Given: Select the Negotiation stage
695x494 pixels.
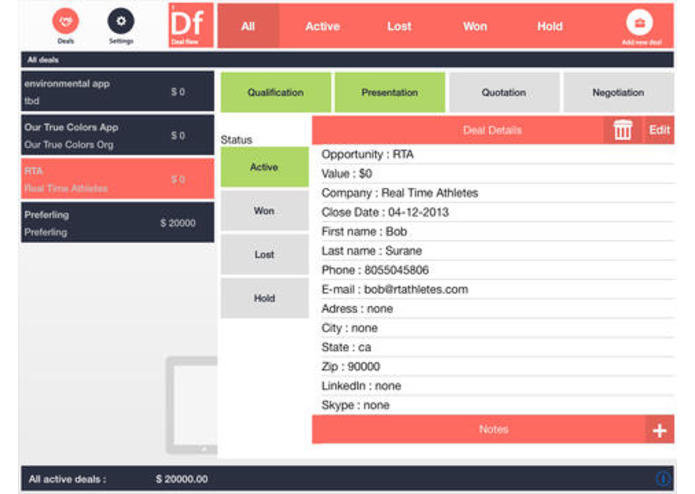Looking at the screenshot, I should tap(618, 92).
